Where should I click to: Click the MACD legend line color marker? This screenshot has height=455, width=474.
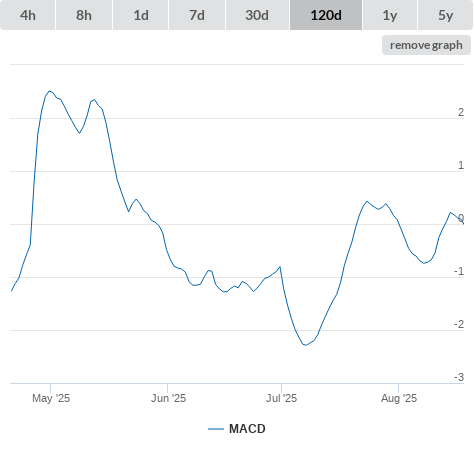click(x=216, y=429)
